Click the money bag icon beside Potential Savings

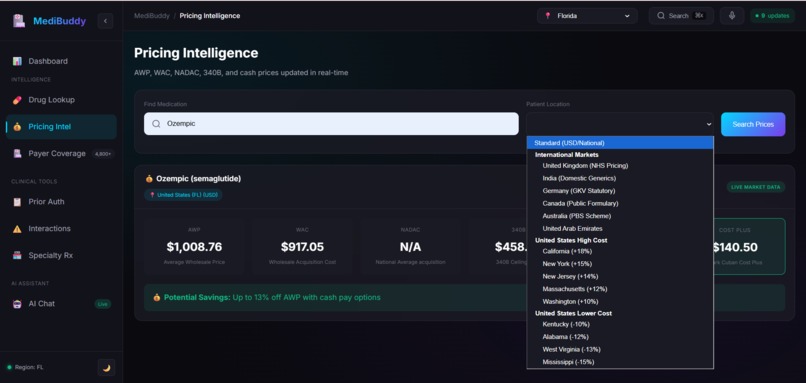[157, 298]
